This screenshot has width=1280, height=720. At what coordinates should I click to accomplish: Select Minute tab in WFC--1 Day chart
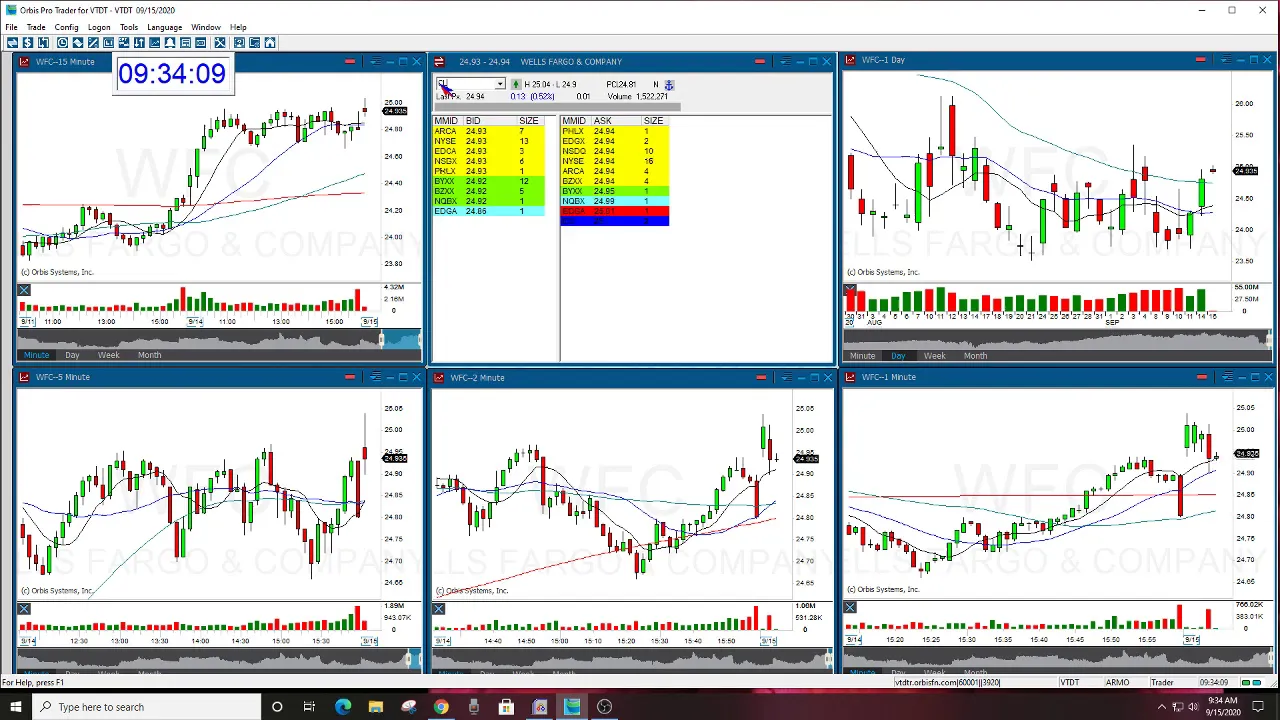(862, 356)
